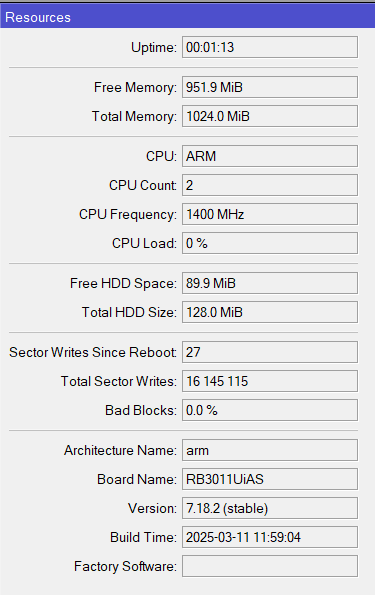Select the Board Name RB3011UiAS field
The width and height of the screenshot is (375, 595).
[270, 479]
